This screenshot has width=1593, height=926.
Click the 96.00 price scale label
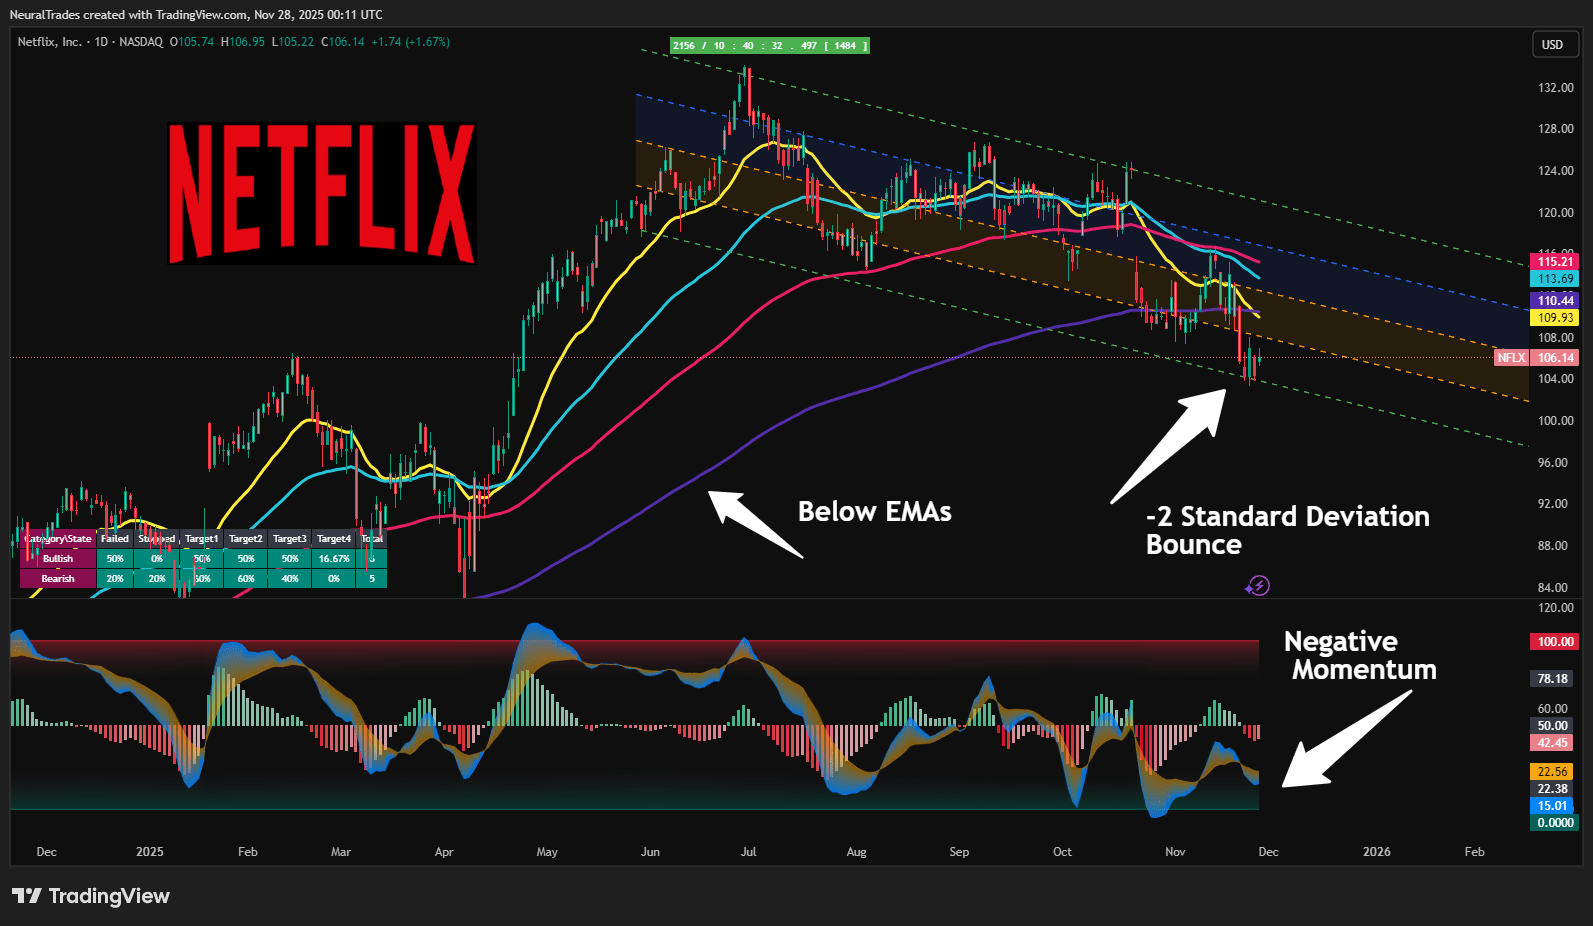click(1553, 463)
